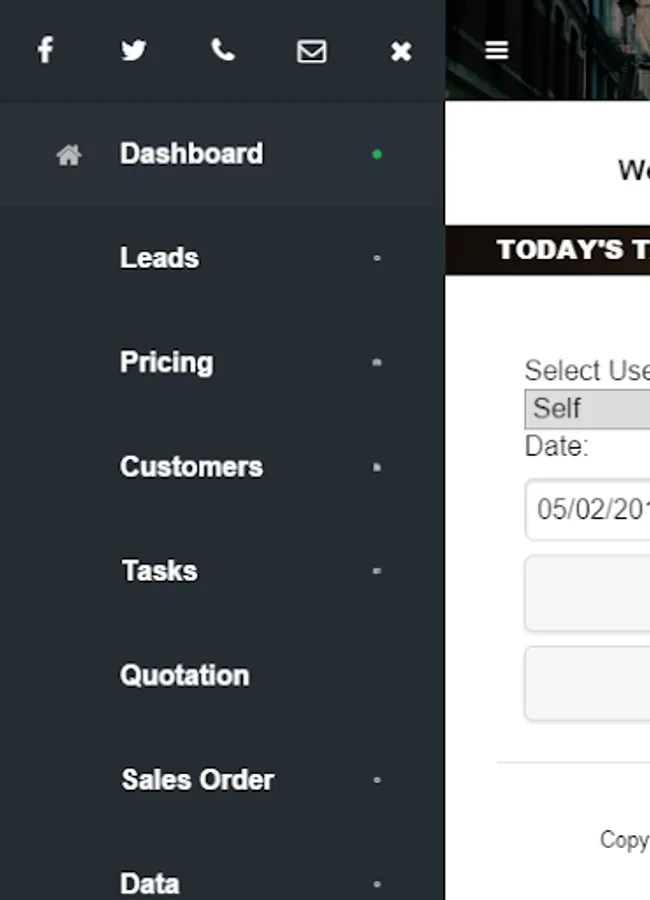Screen dimensions: 650x900
Task: Click the Date input field
Action: pos(588,510)
